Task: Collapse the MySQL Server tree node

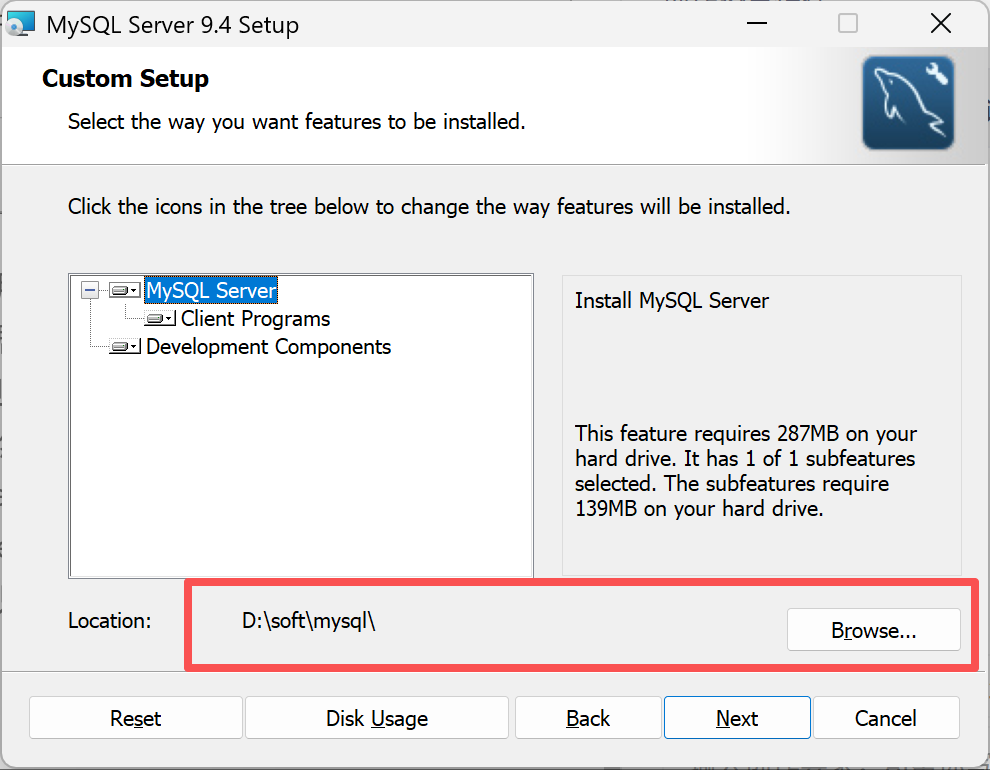Action: 90,290
